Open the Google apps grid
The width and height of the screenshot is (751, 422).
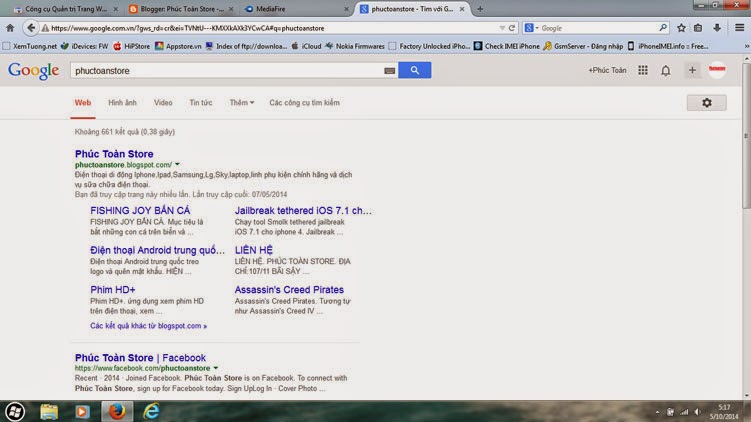[643, 70]
